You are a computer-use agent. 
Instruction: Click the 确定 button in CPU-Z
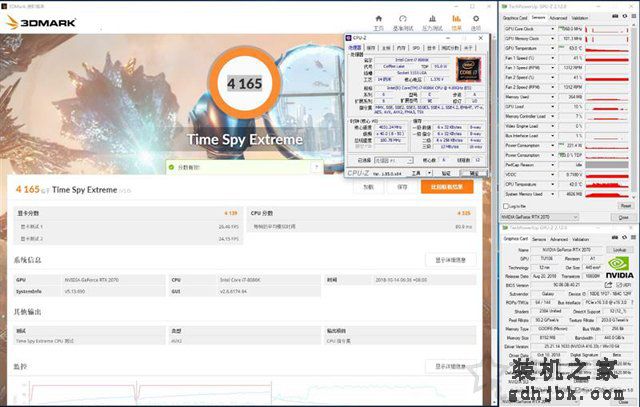coord(473,173)
